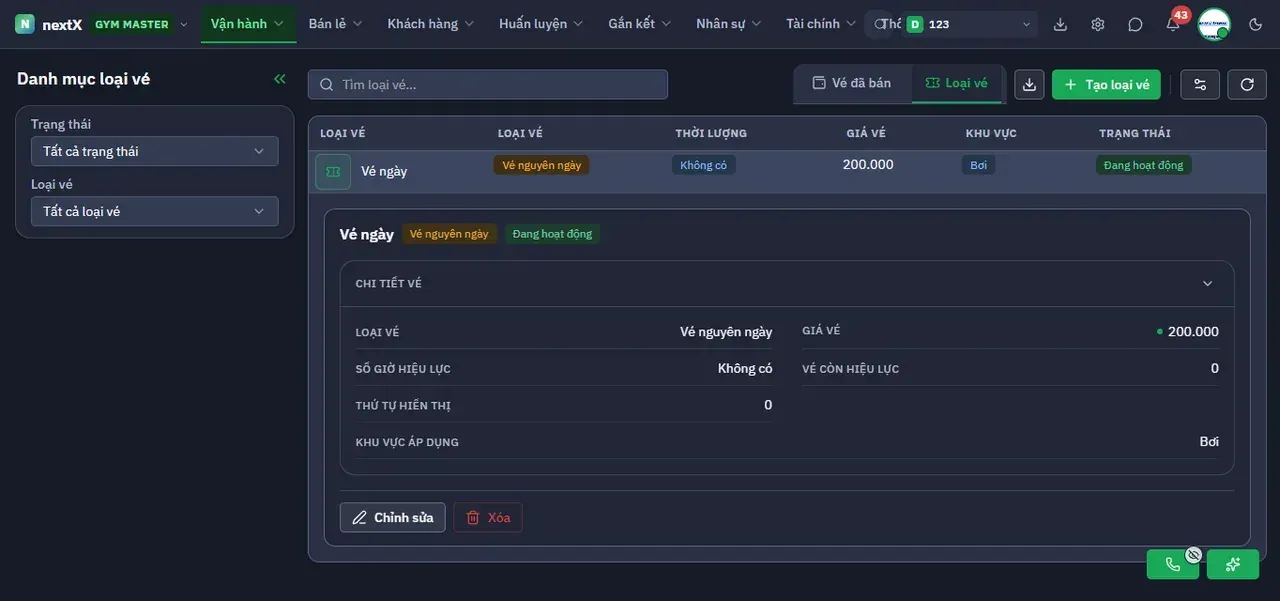This screenshot has height=601, width=1280.
Task: Refresh the ticket type list
Action: 1247,84
